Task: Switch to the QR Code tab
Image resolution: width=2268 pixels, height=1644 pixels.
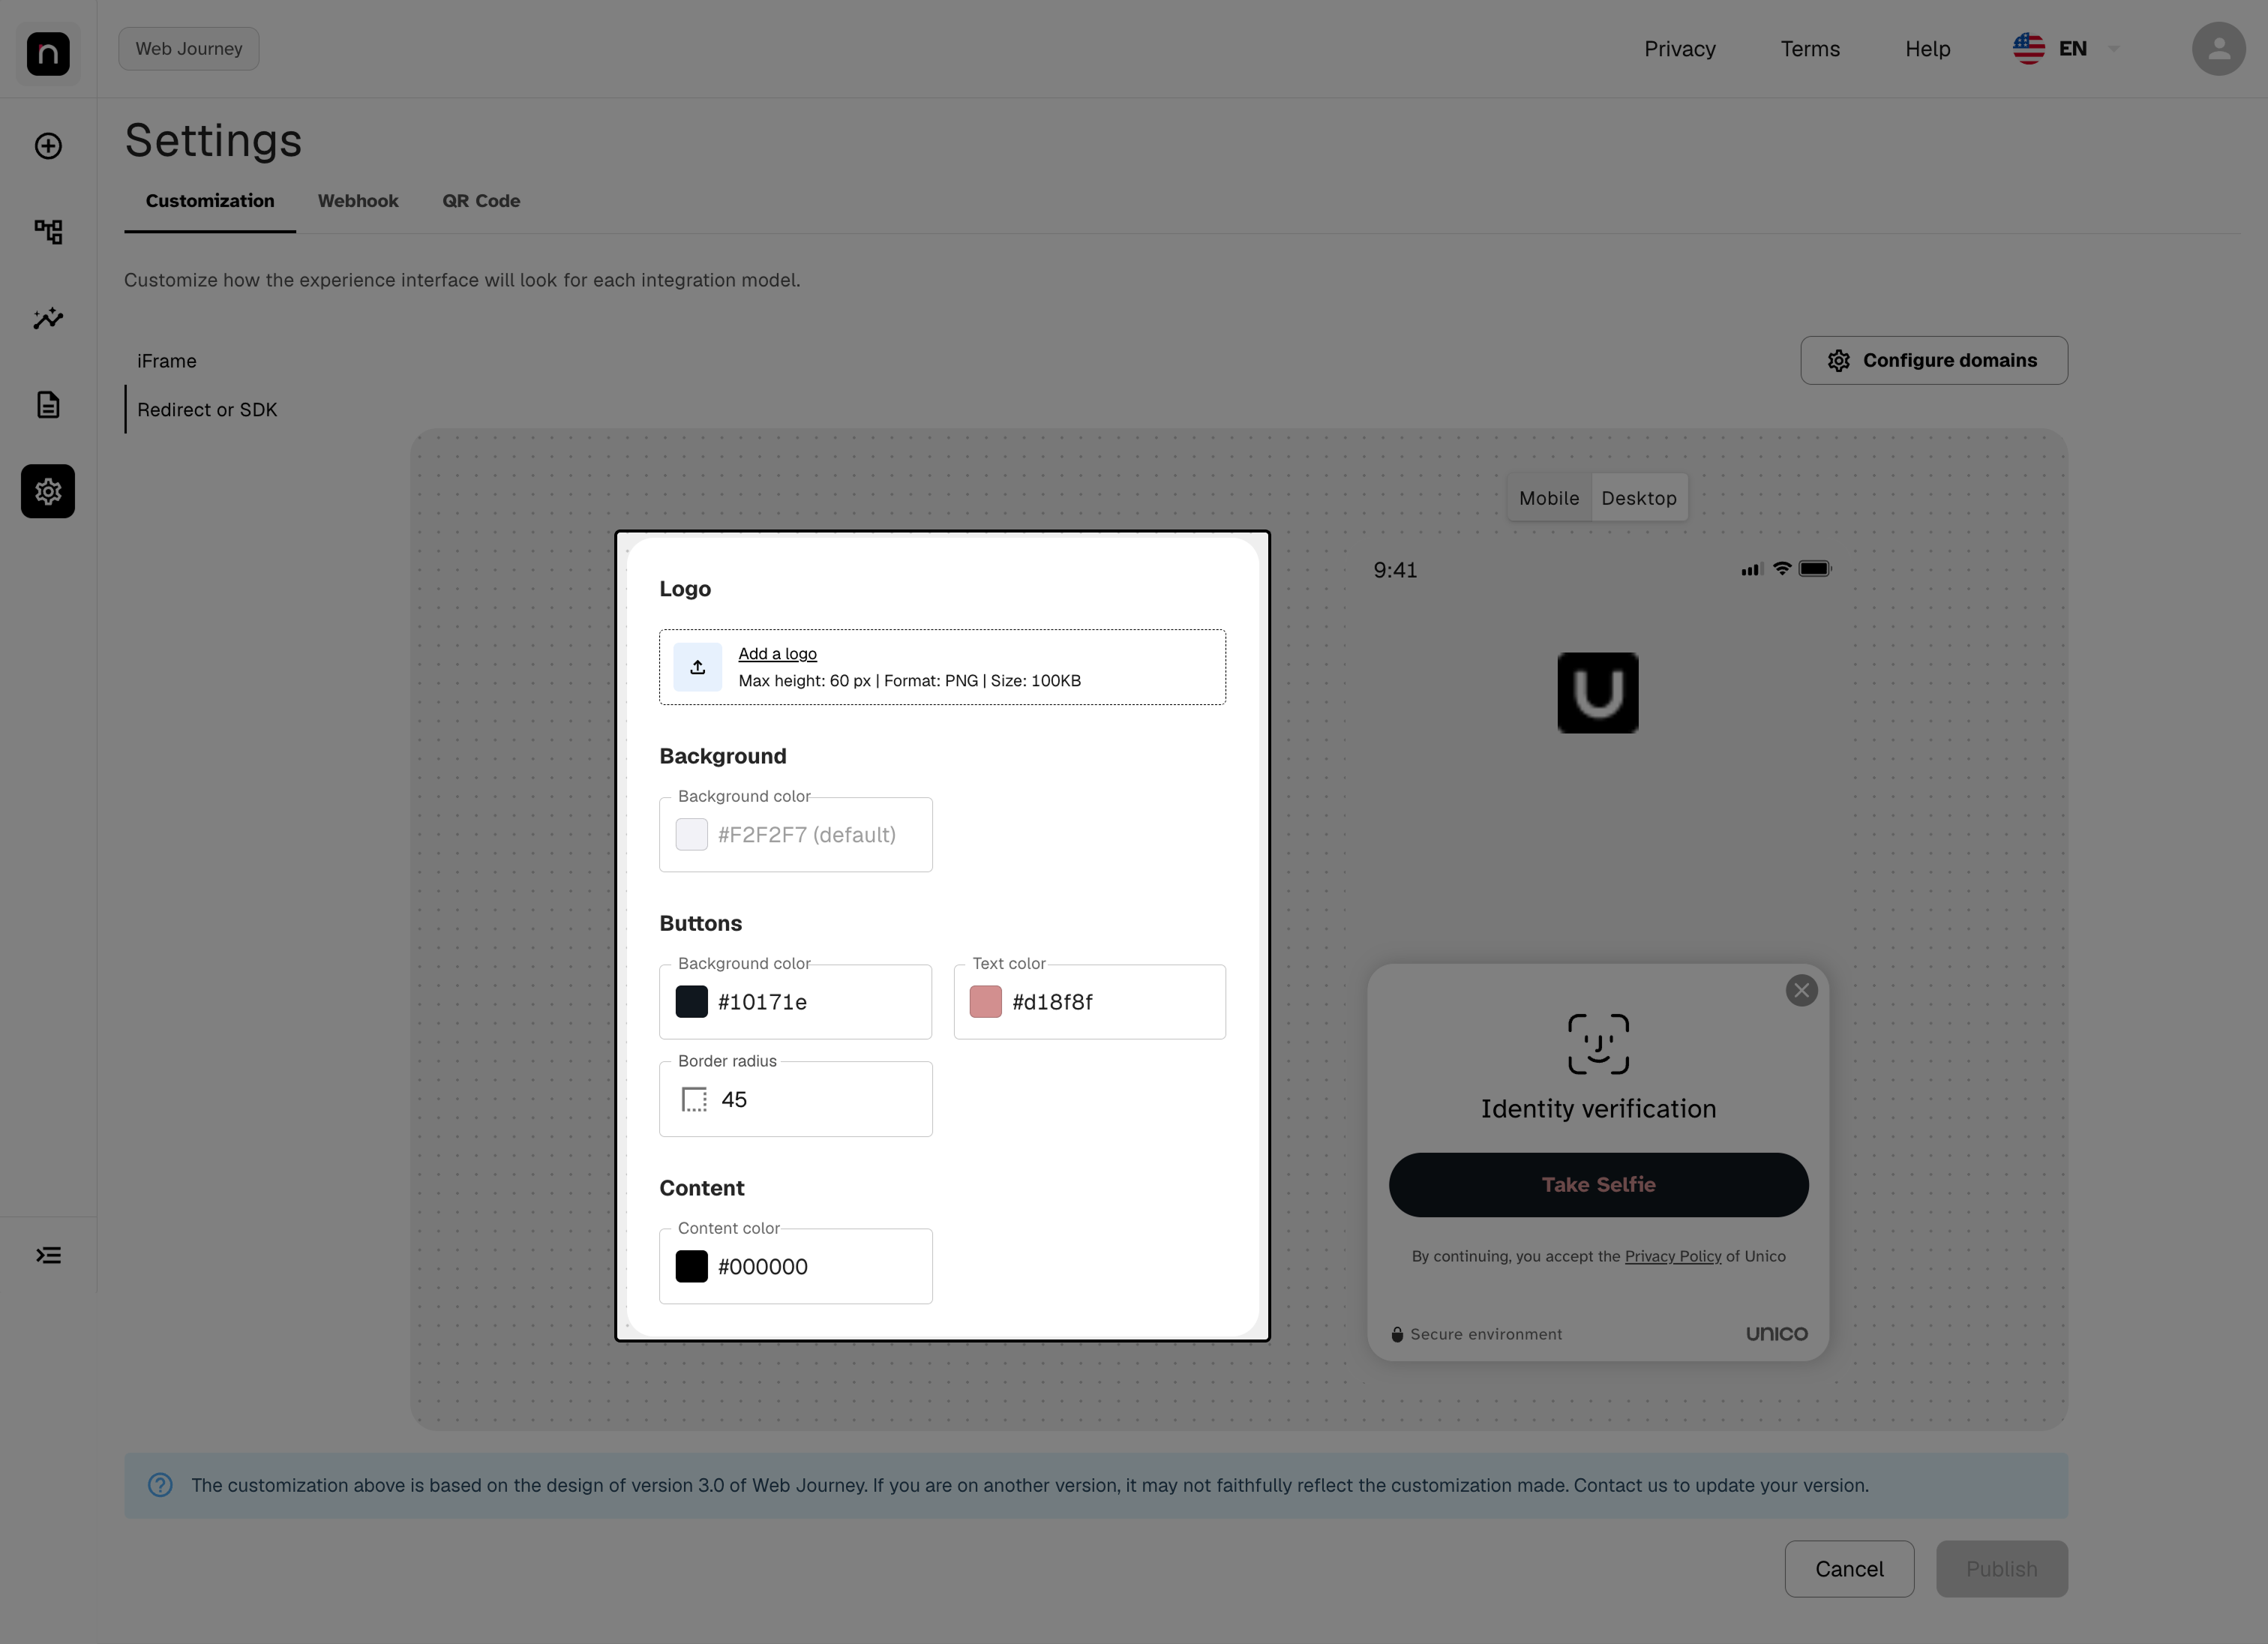Action: (x=481, y=201)
